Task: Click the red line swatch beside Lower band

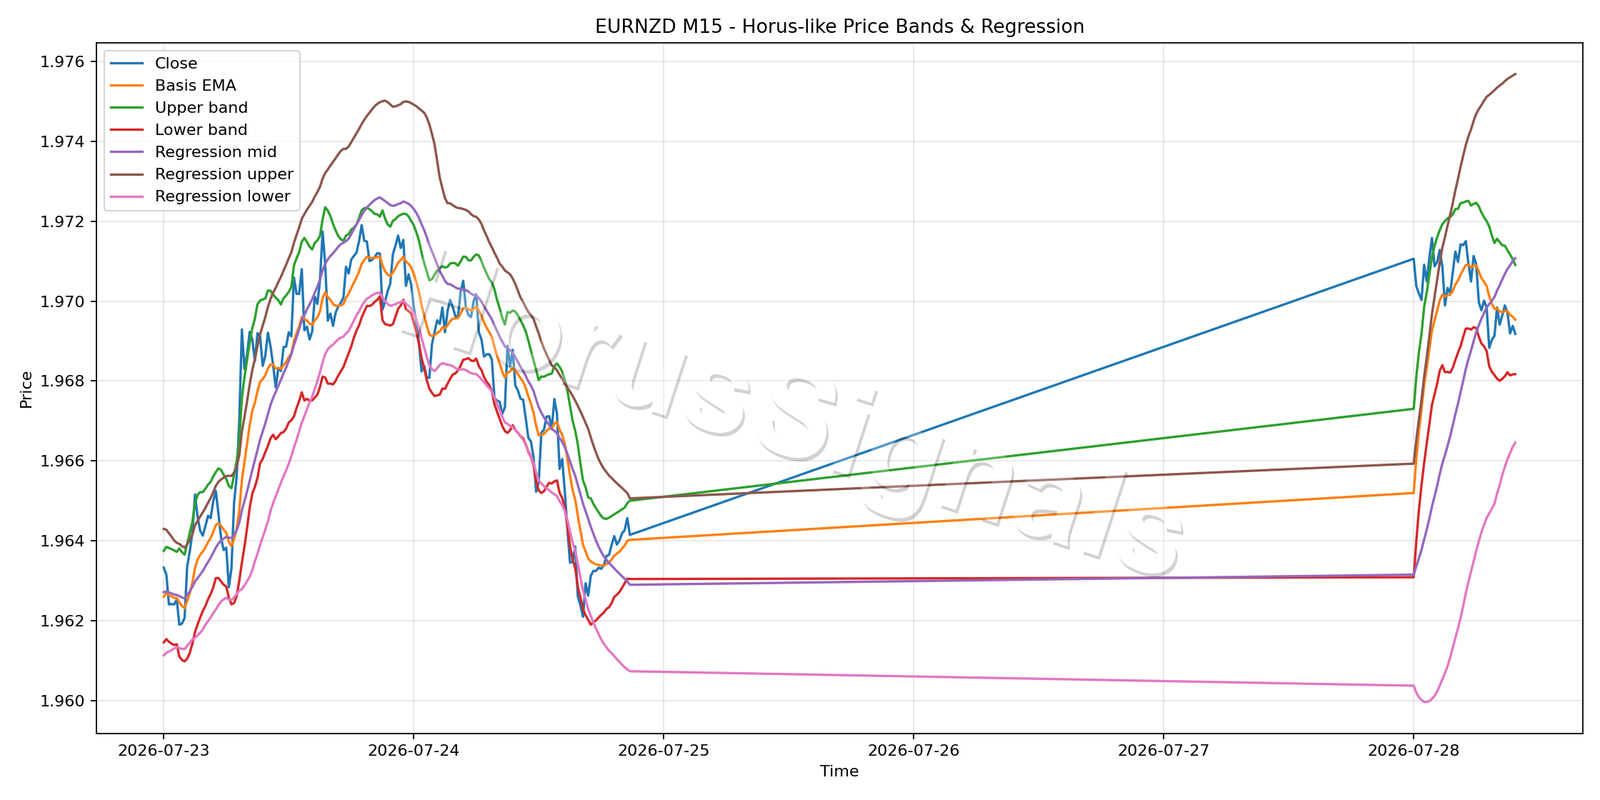Action: point(127,130)
